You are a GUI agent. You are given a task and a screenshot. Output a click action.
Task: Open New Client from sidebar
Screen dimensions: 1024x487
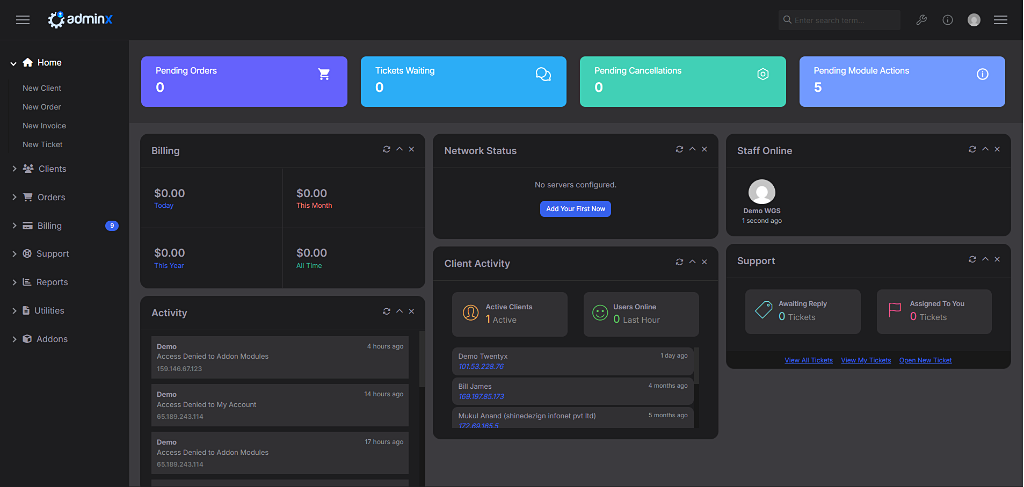click(42, 88)
